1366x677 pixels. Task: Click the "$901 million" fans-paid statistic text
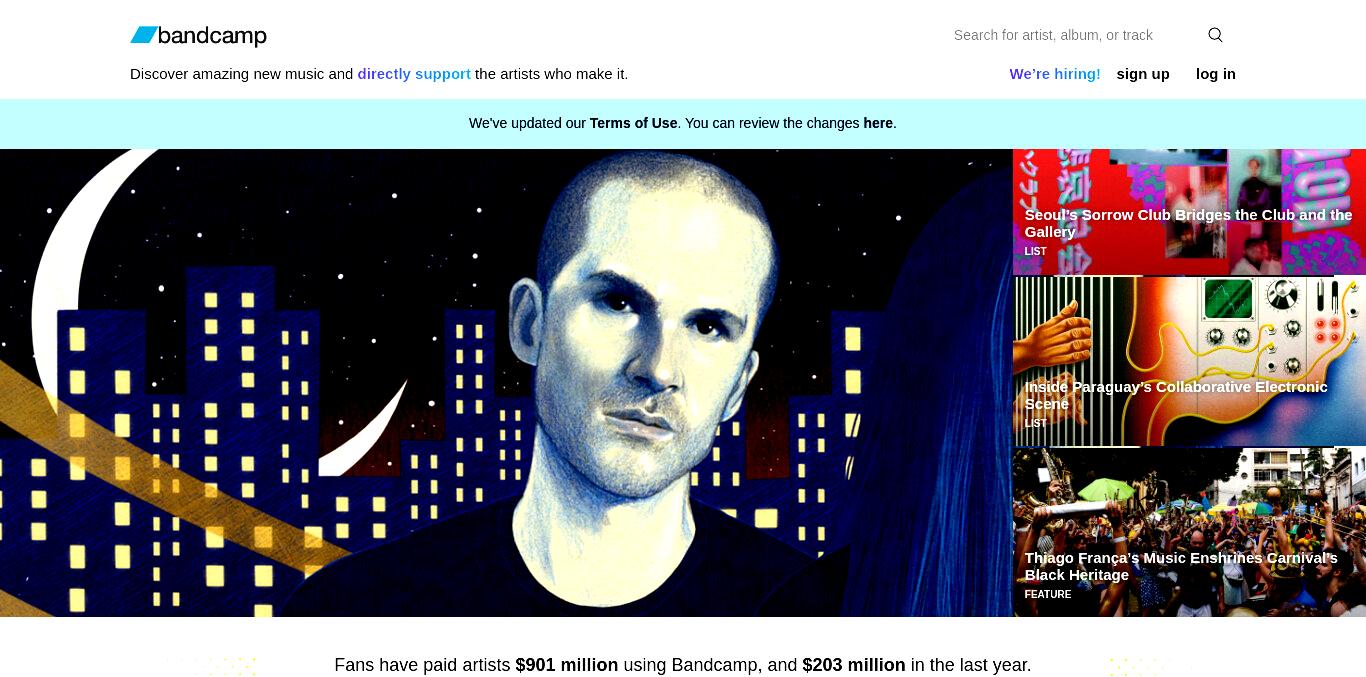click(x=567, y=665)
